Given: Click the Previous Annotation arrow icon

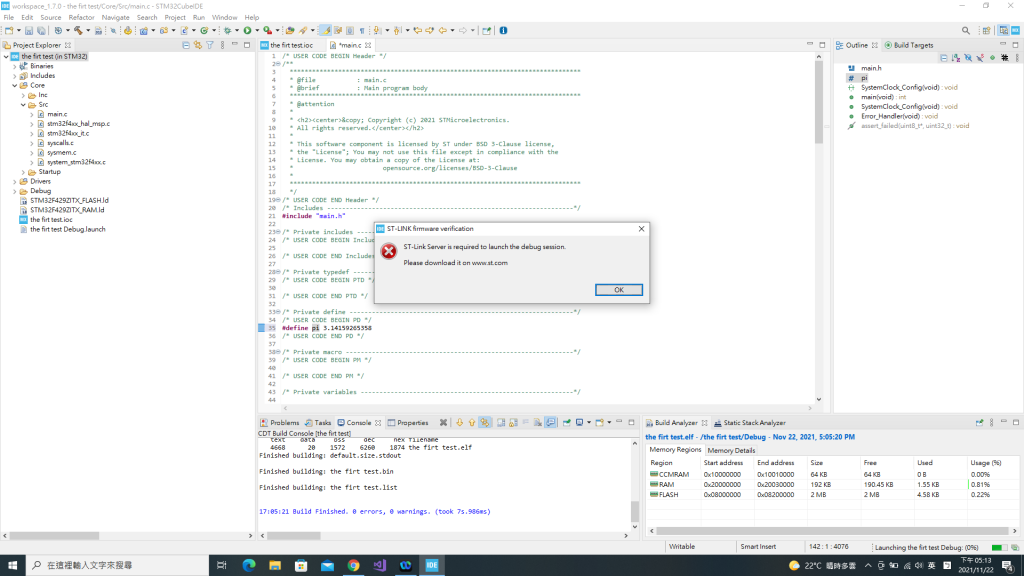Looking at the screenshot, I should click(396, 31).
